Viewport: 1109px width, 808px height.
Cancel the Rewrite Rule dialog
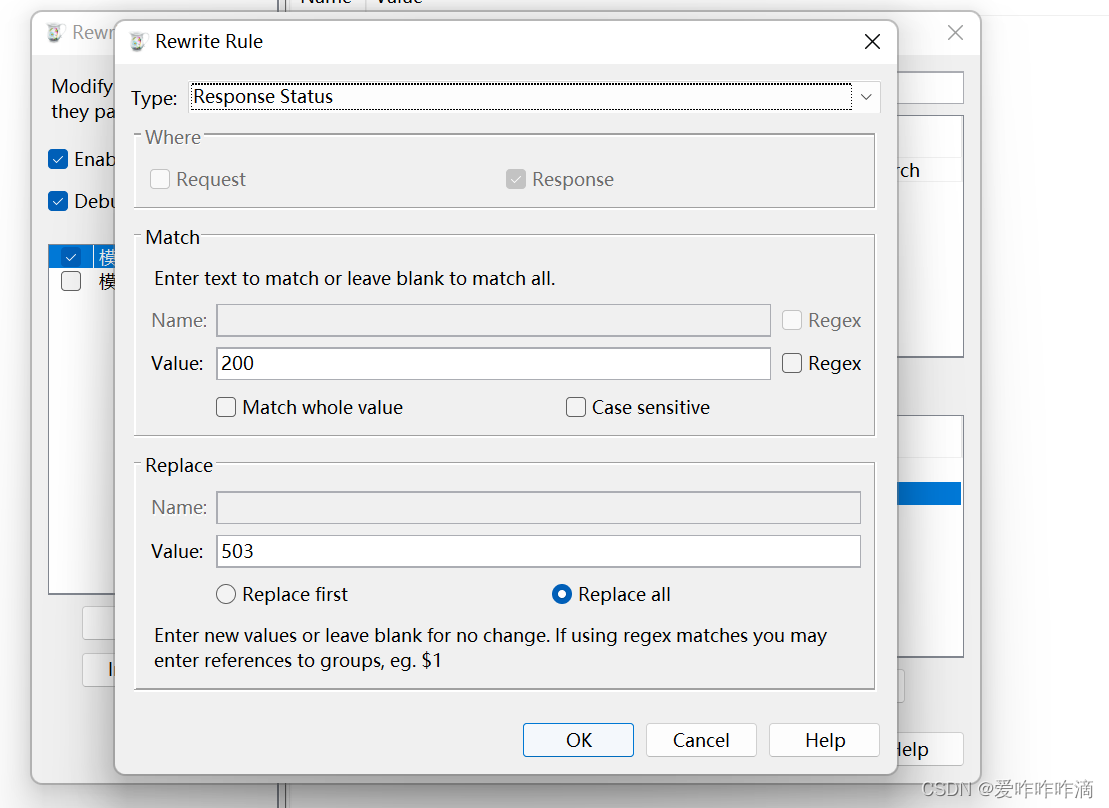tap(701, 740)
